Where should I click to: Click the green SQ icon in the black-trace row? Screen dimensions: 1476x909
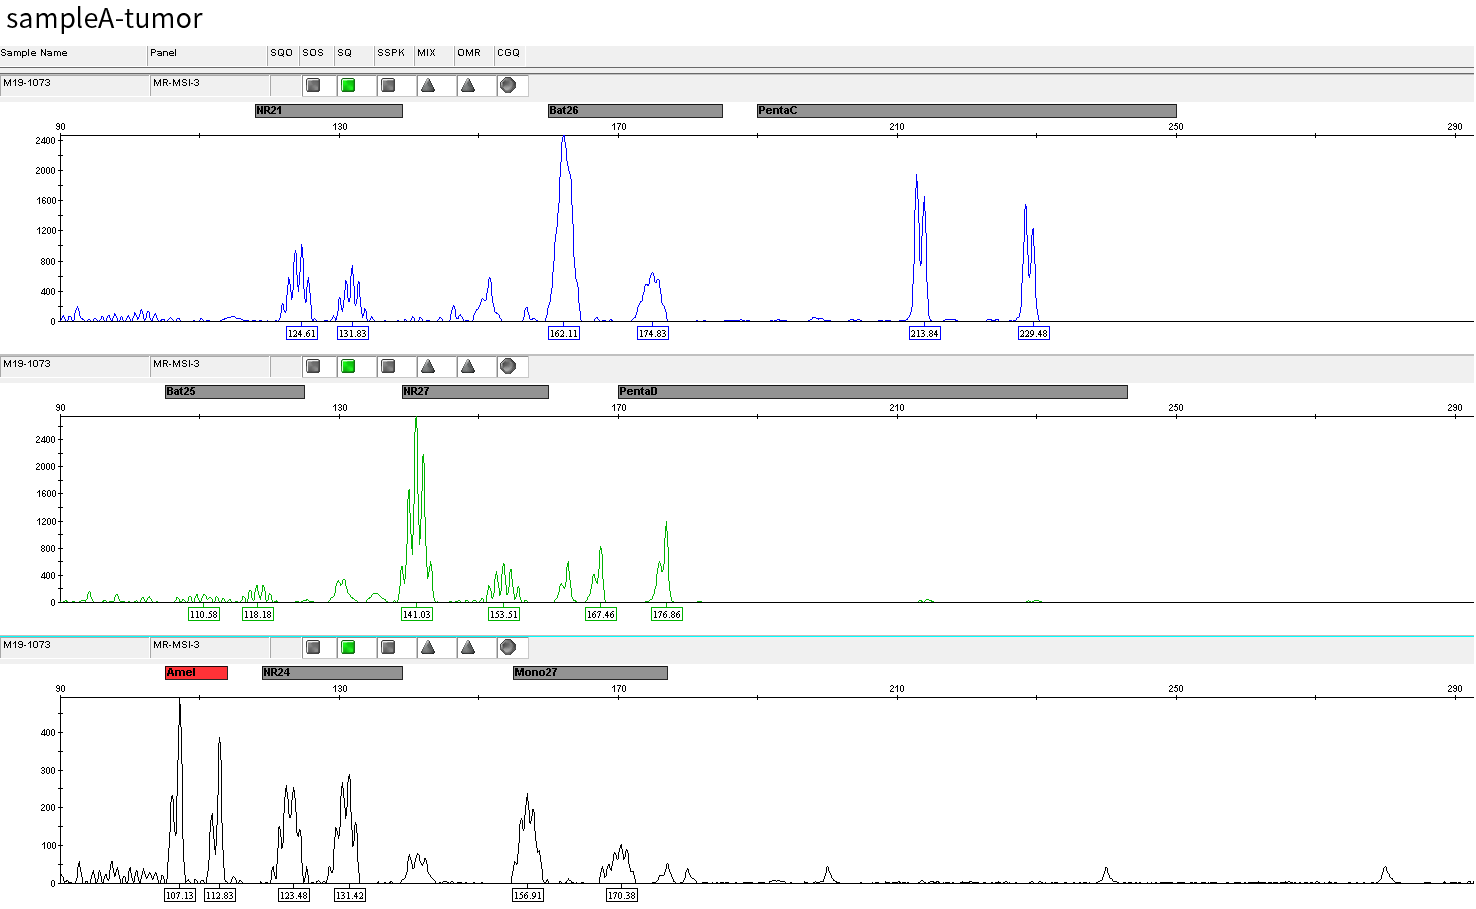348,648
